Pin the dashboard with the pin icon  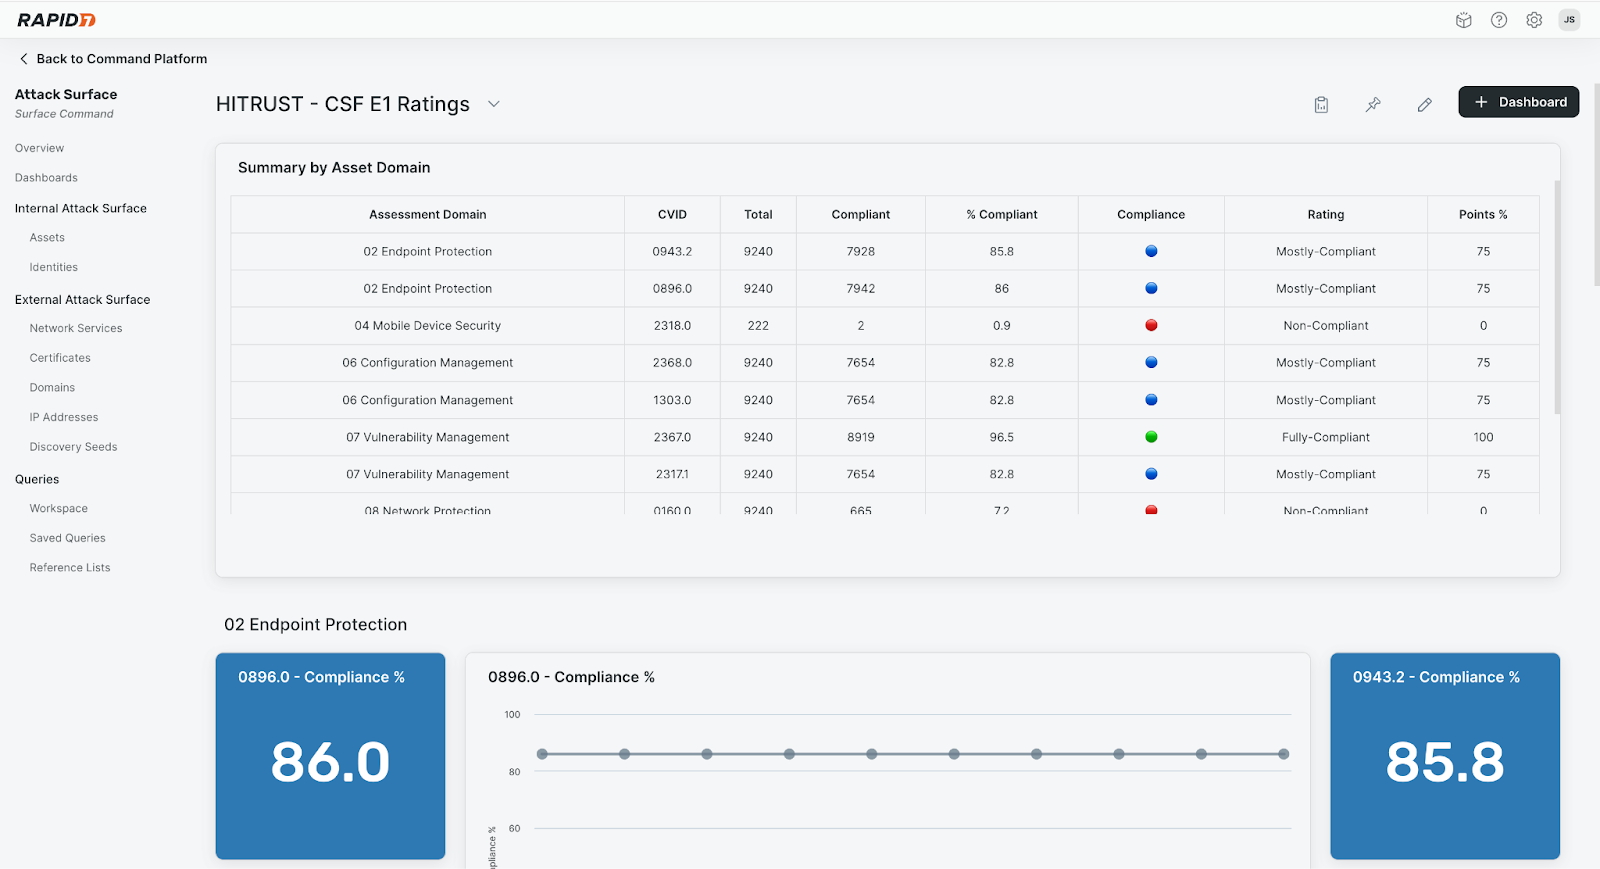tap(1373, 104)
